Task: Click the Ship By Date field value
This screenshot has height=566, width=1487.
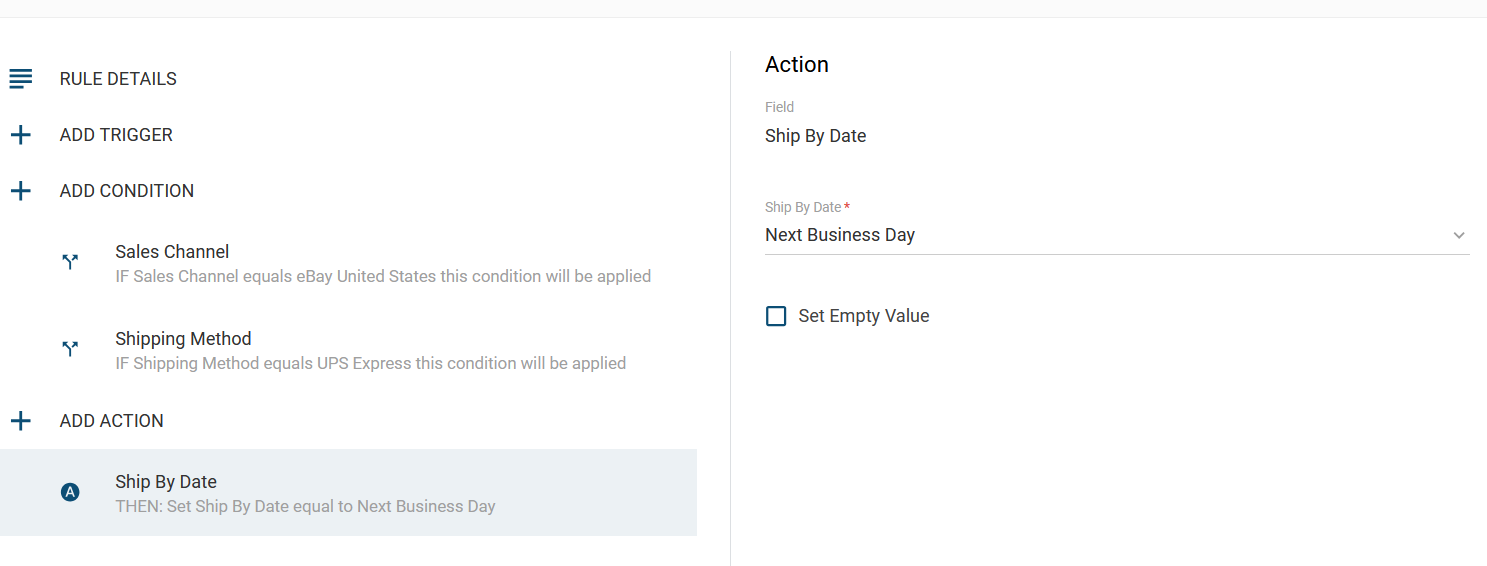Action: point(816,136)
